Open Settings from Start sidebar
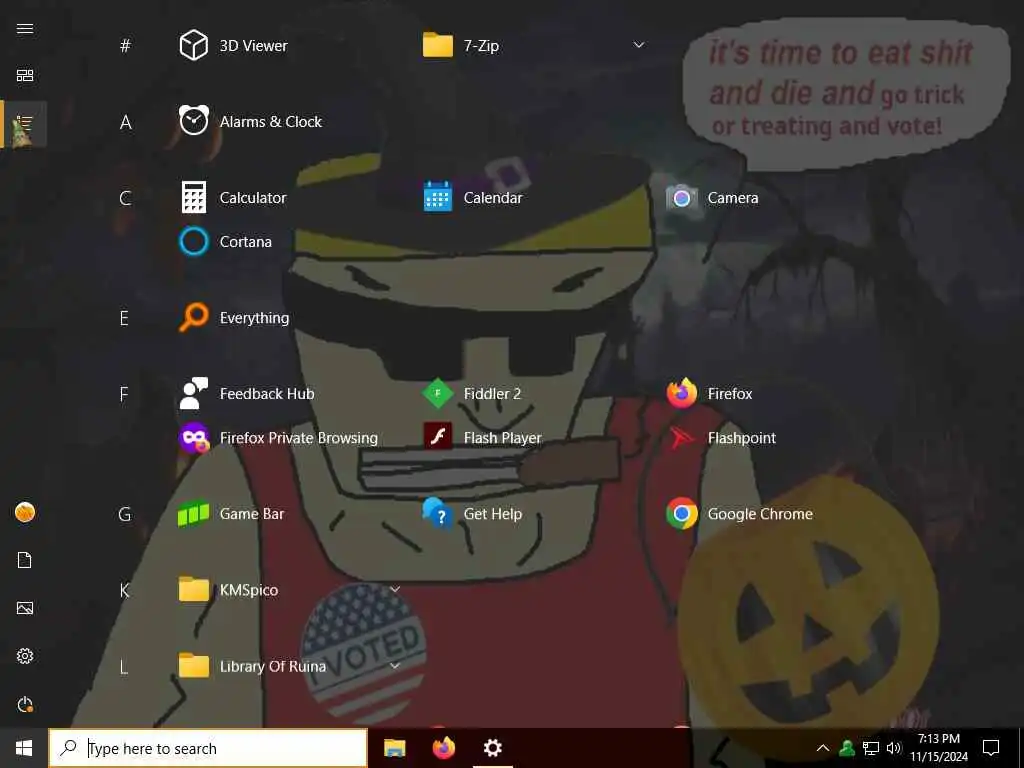 point(25,656)
